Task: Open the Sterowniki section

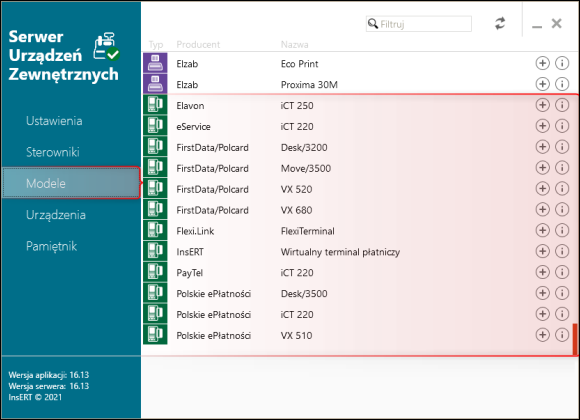Action: click(53, 152)
